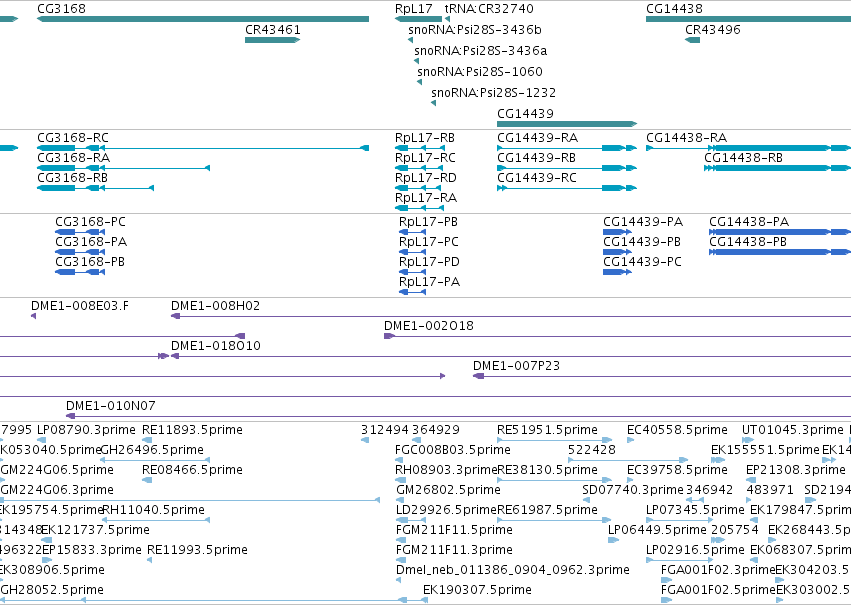Select protein RpL17-PD
This screenshot has width=851, height=605.
412,272
